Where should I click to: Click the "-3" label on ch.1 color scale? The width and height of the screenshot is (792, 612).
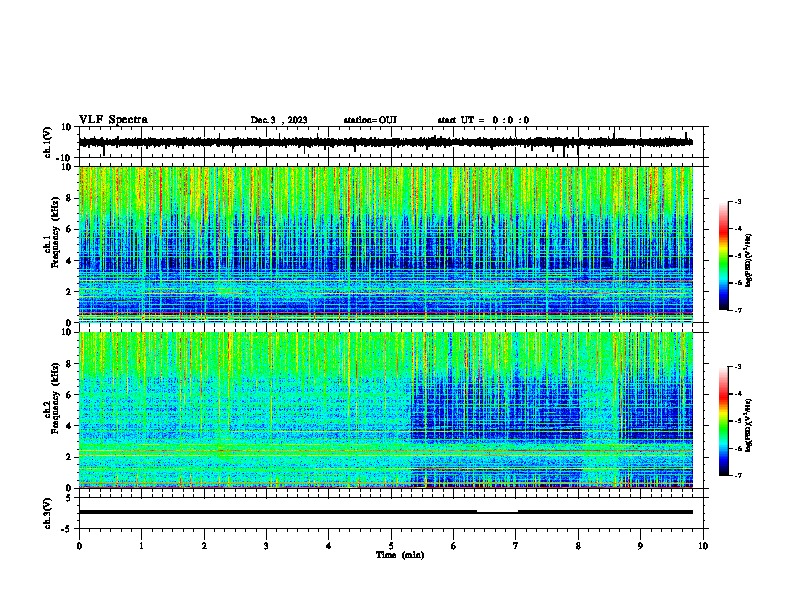coord(738,201)
